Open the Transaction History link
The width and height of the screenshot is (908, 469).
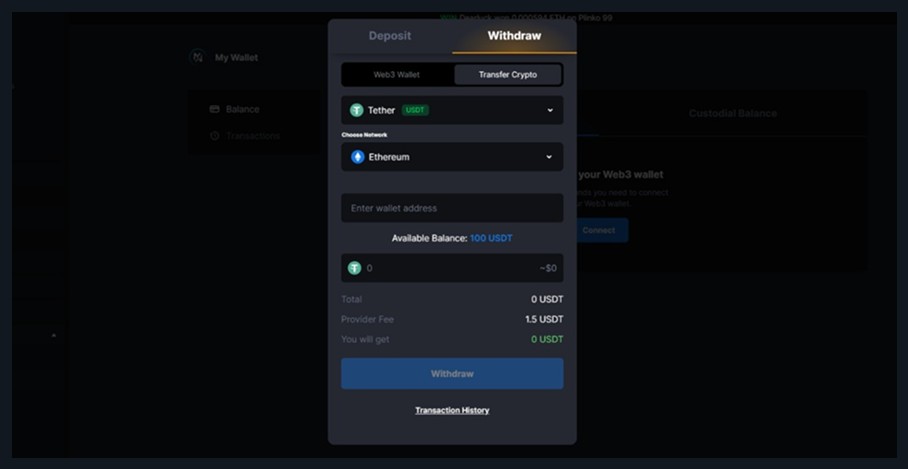[x=452, y=410]
